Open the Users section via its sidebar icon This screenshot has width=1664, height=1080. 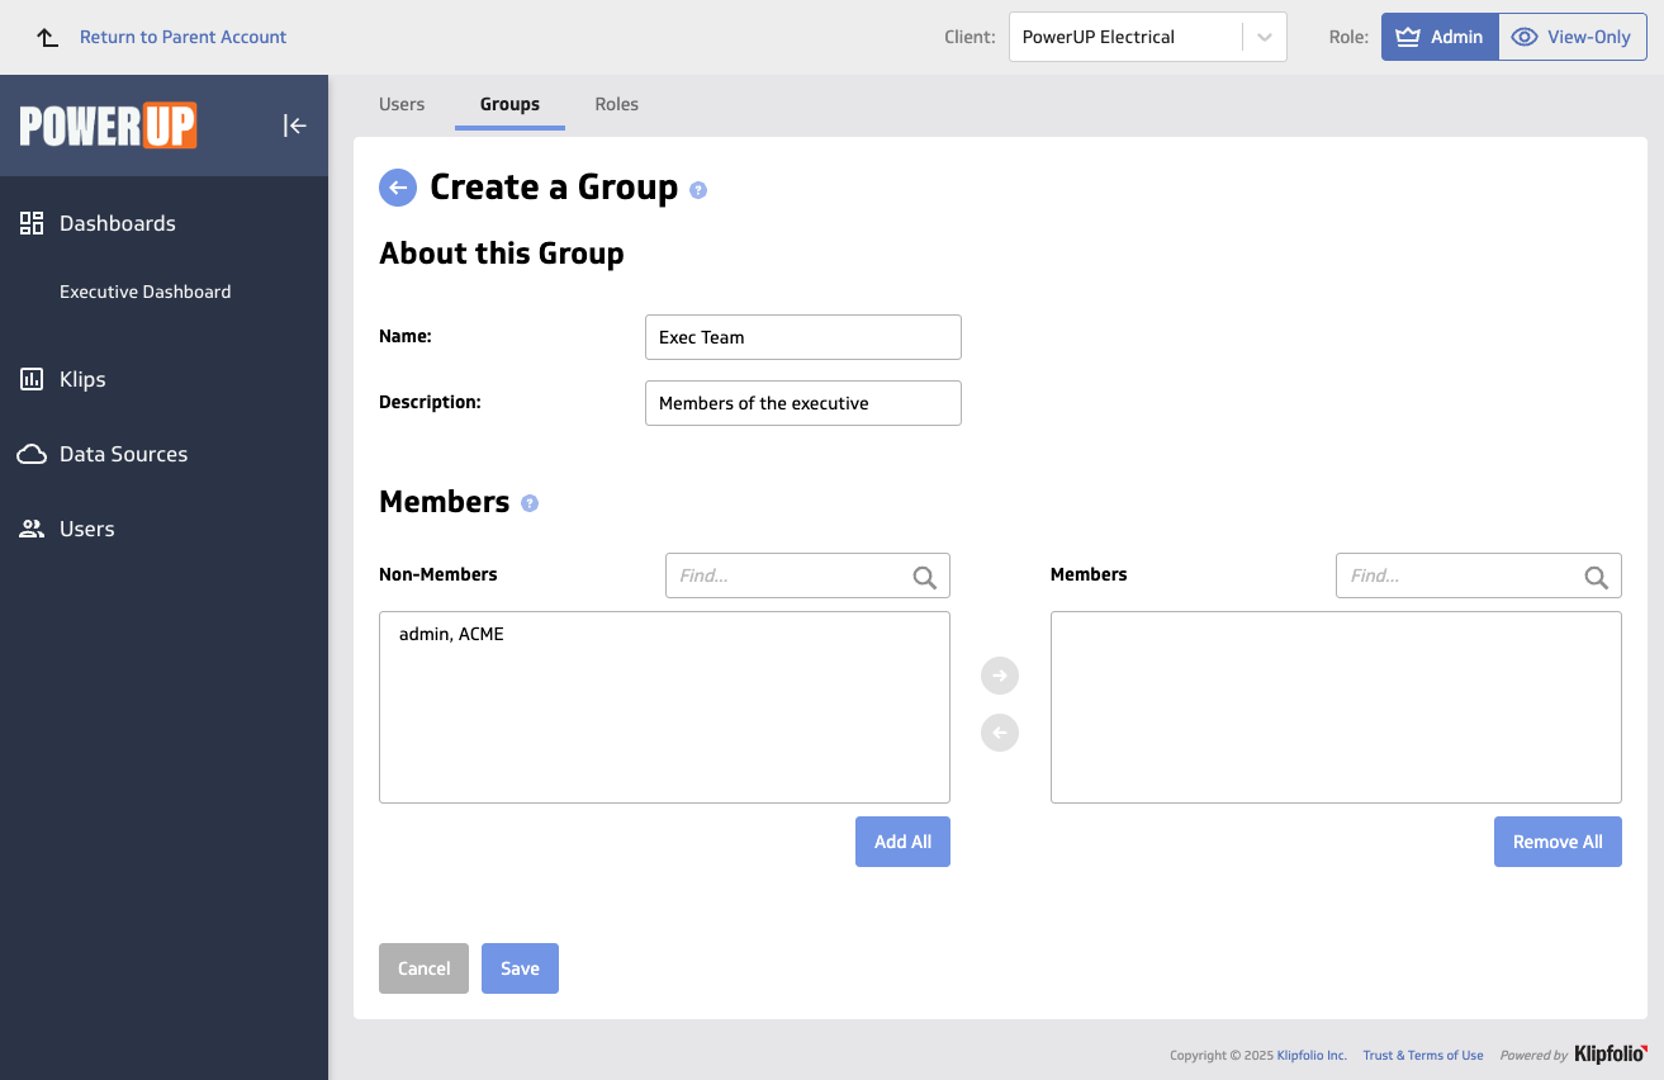[31, 528]
